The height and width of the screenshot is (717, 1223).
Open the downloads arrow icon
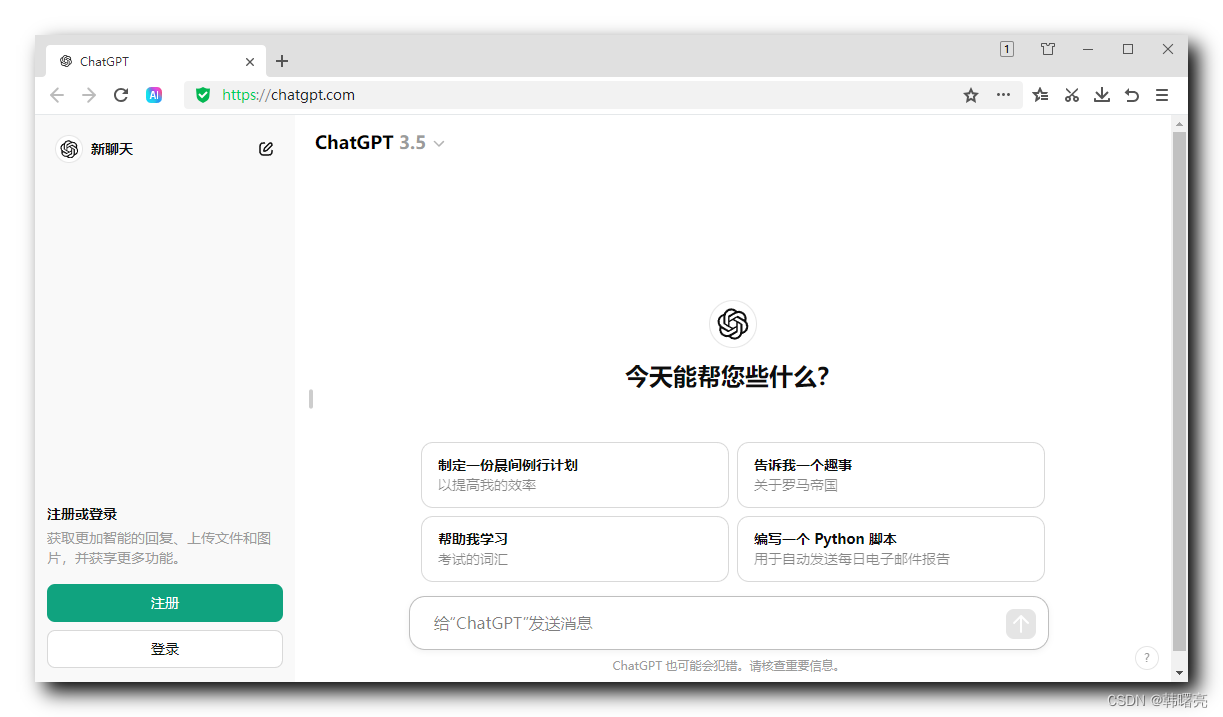tap(1102, 95)
